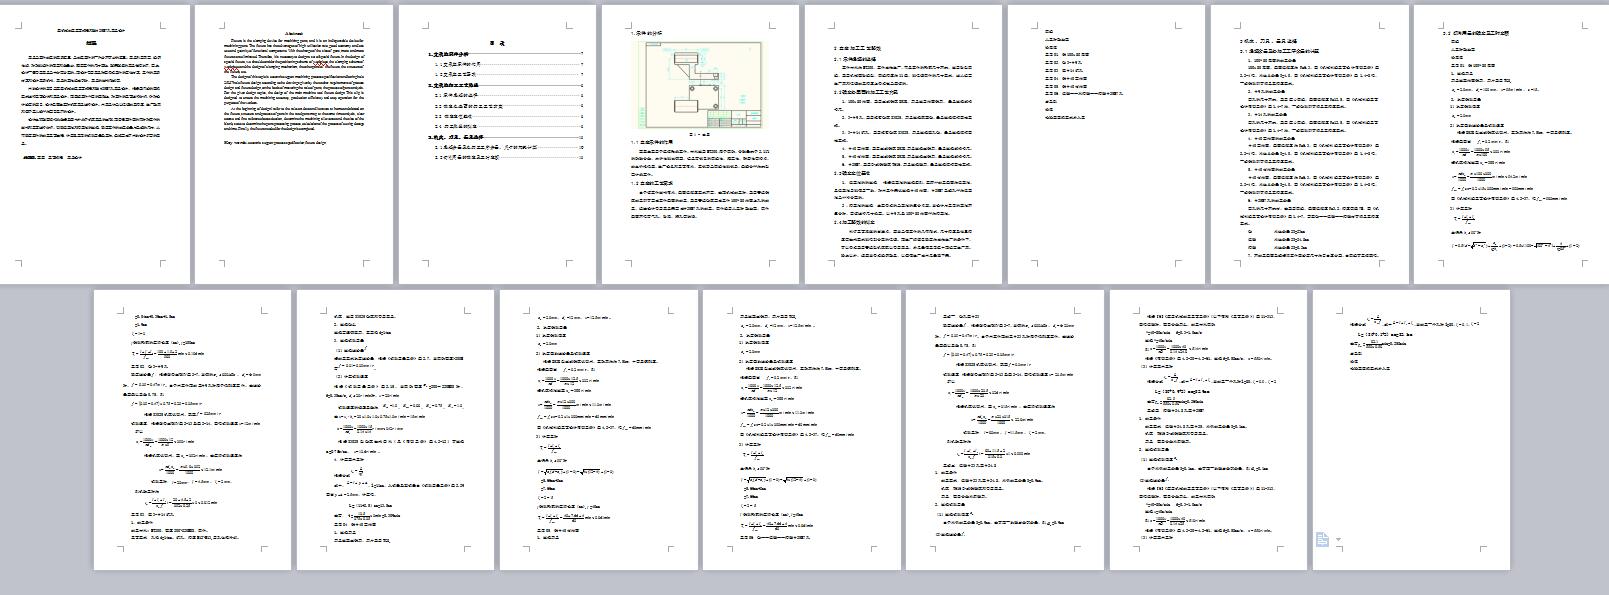The image size is (1609, 595).
Task: Click the small blue document icon on the last page
Action: click(x=1322, y=540)
